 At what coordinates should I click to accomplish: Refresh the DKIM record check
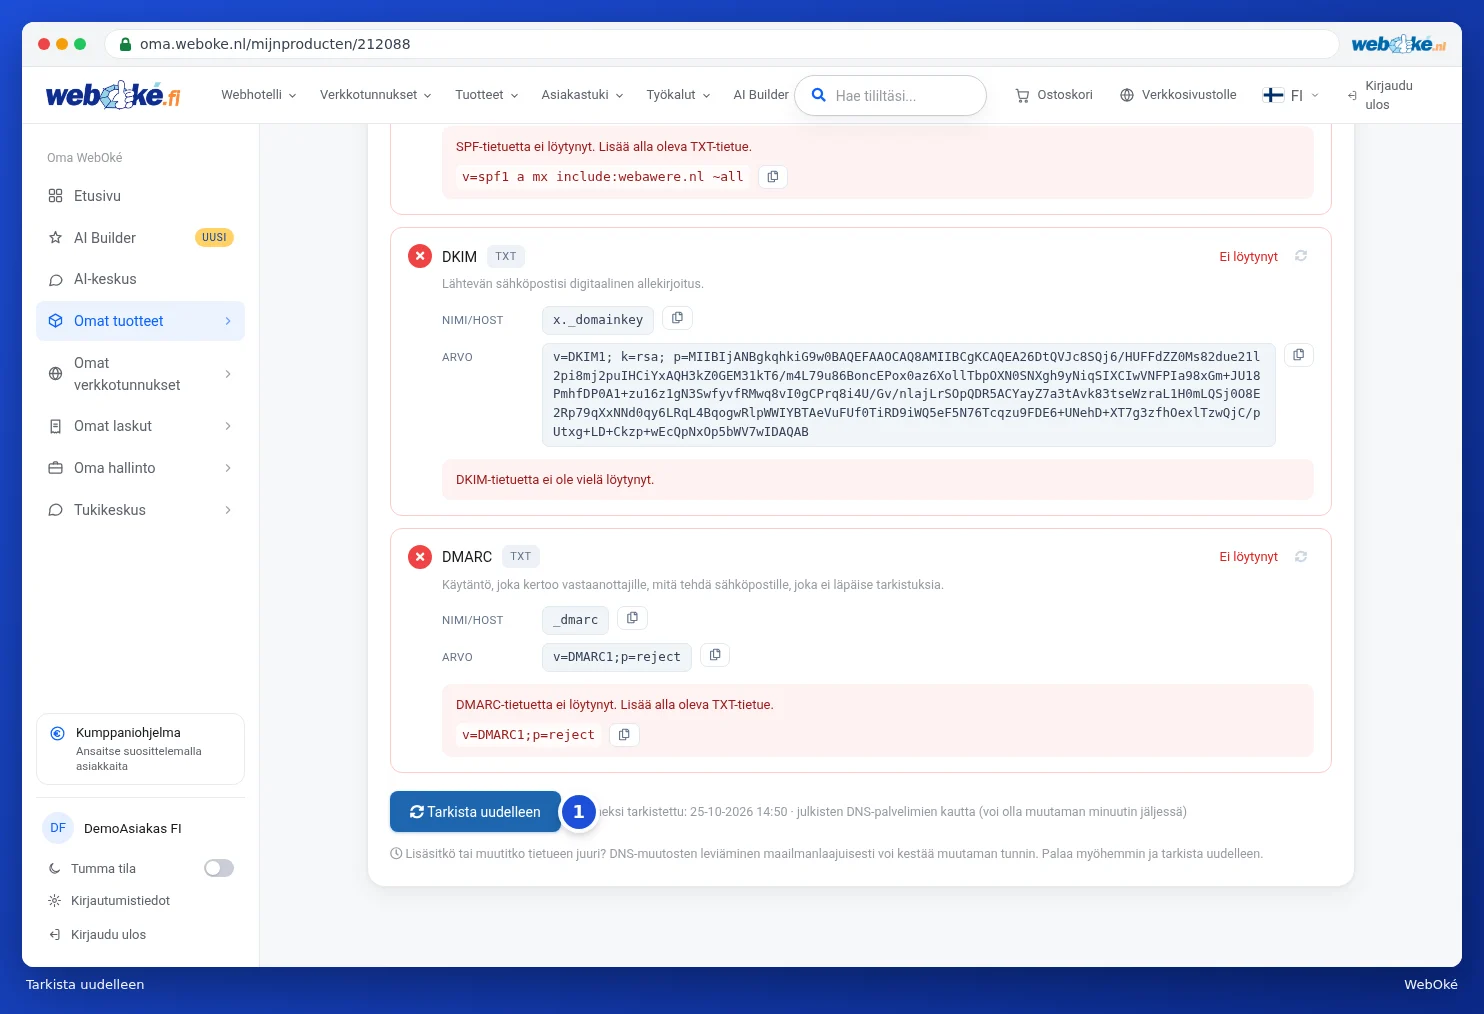[x=1301, y=256]
